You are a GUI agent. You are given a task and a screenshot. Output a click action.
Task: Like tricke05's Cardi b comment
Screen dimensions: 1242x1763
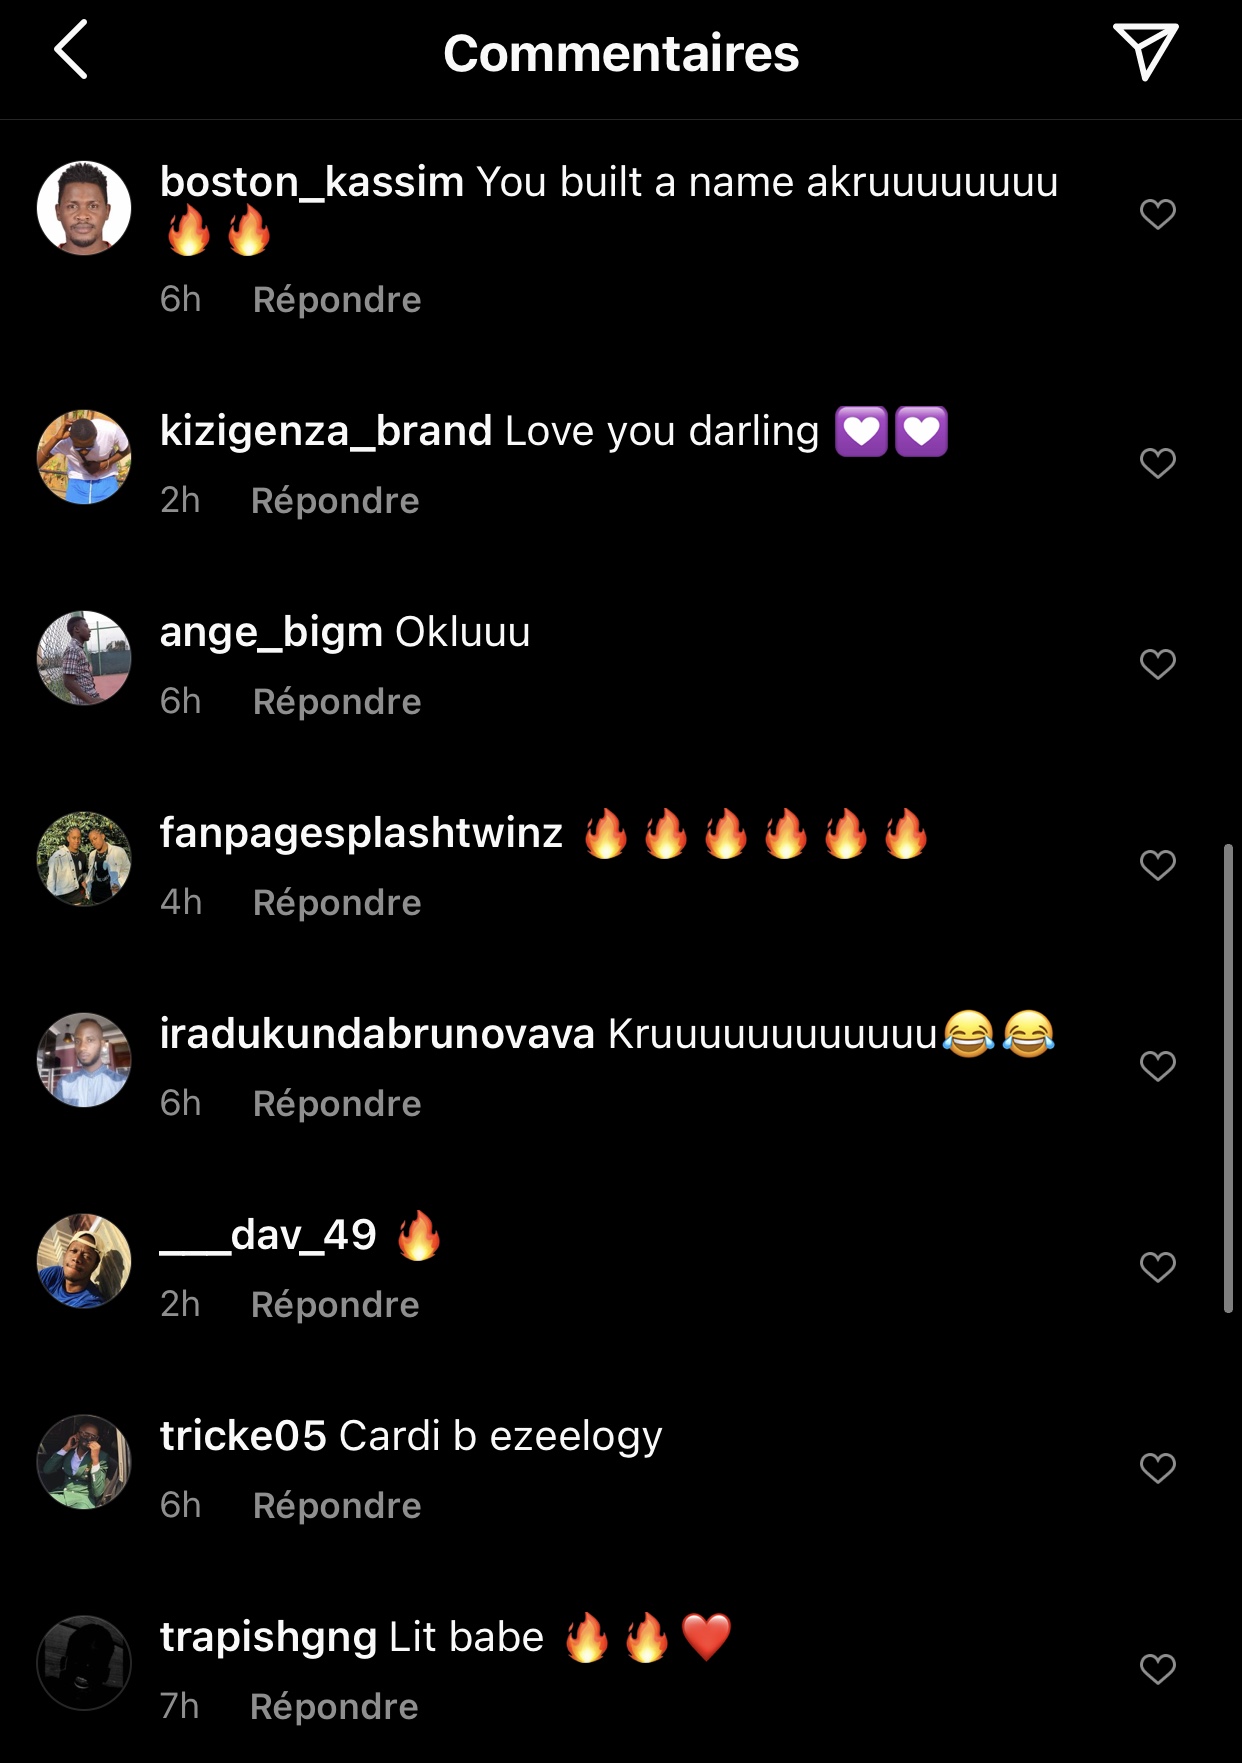coord(1157,1468)
